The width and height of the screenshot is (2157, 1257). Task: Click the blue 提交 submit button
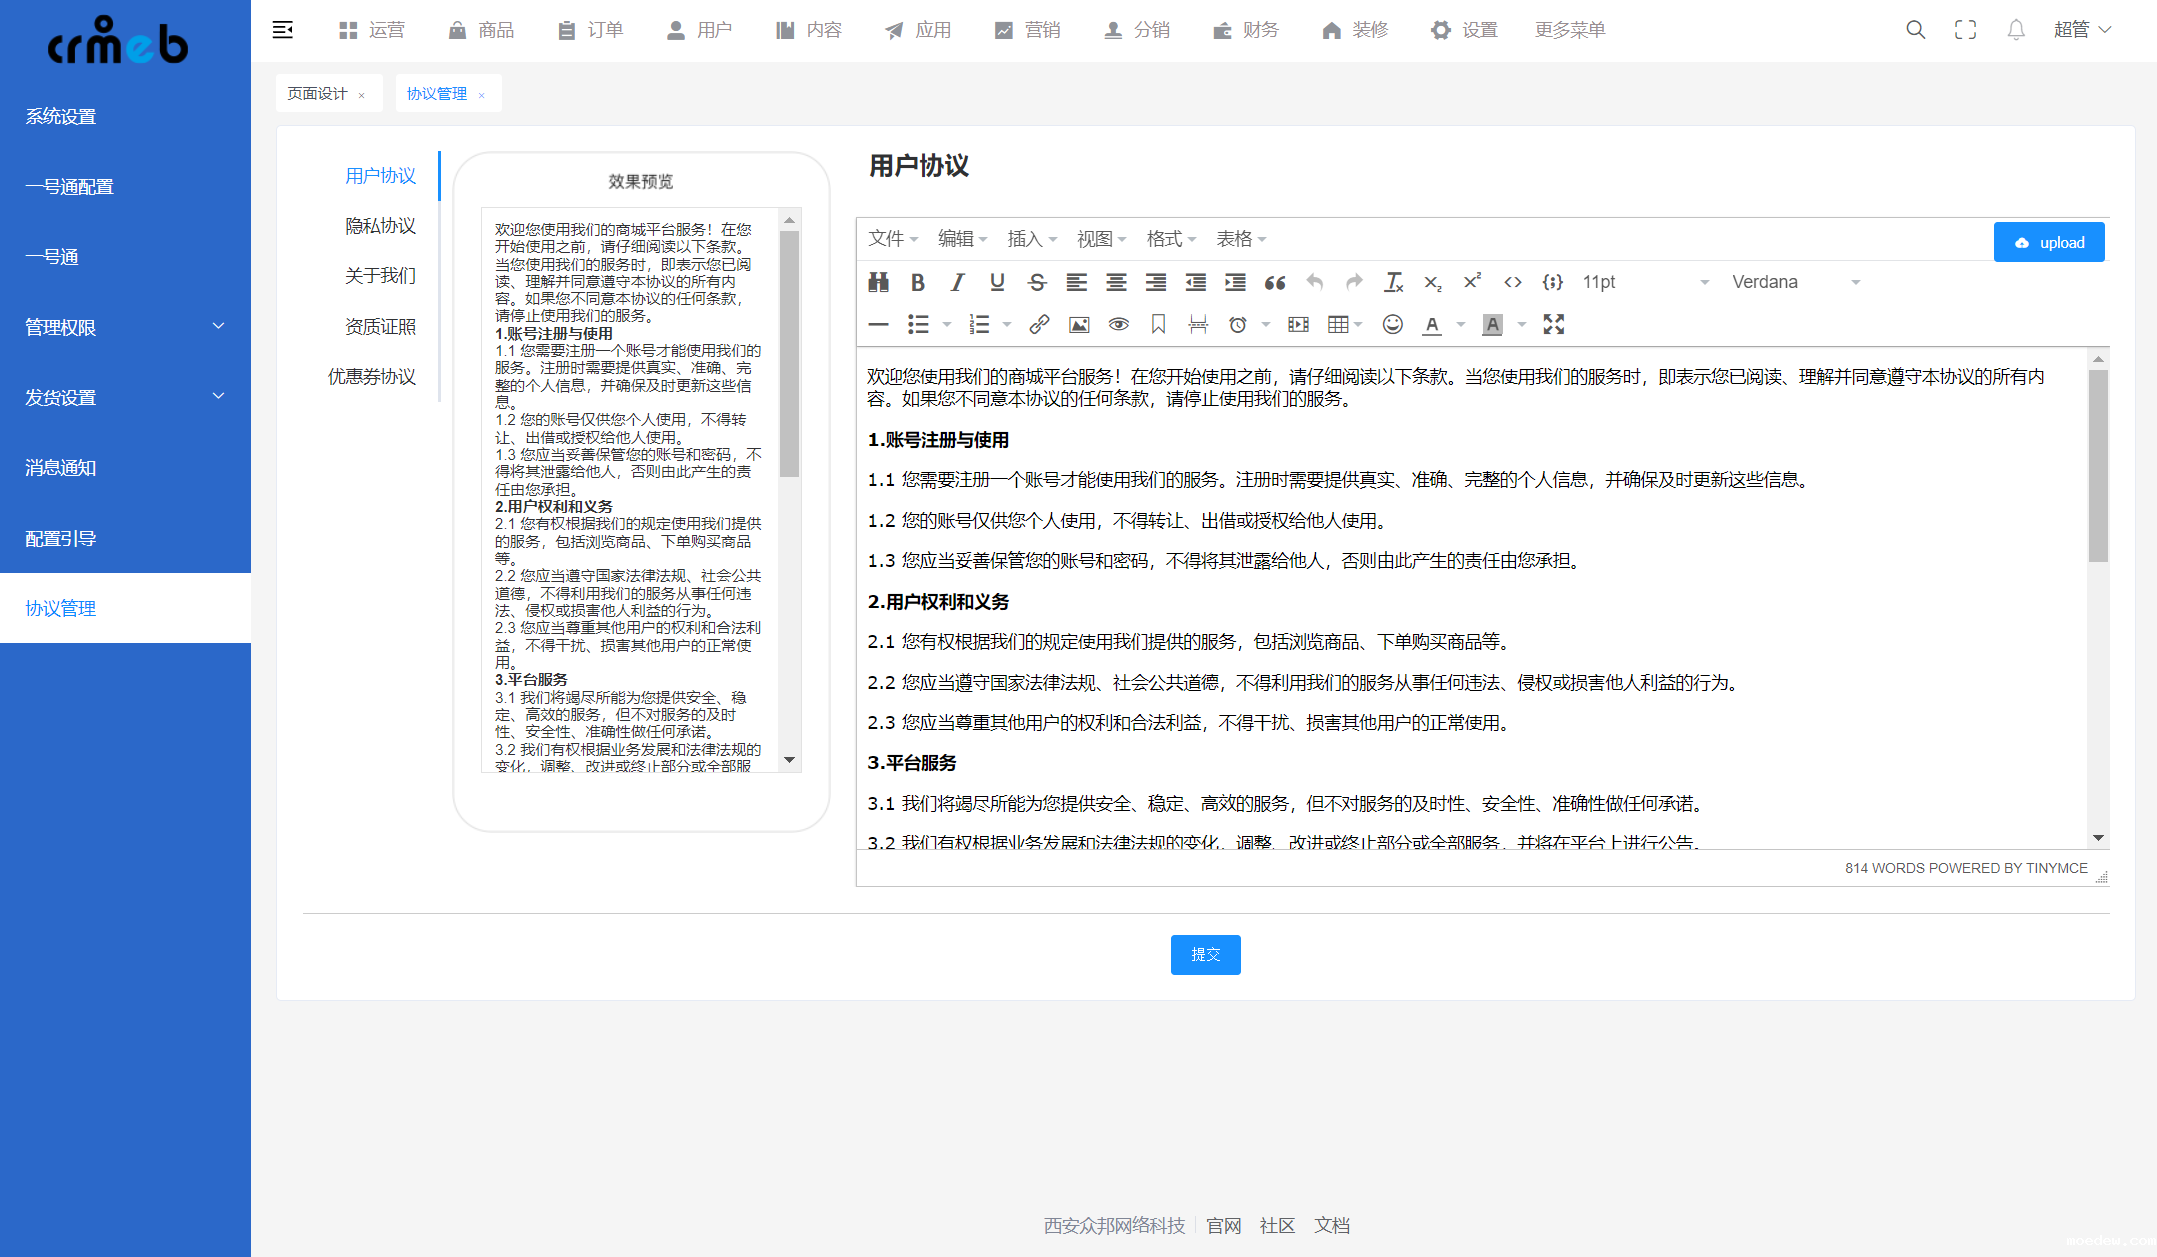coord(1205,955)
